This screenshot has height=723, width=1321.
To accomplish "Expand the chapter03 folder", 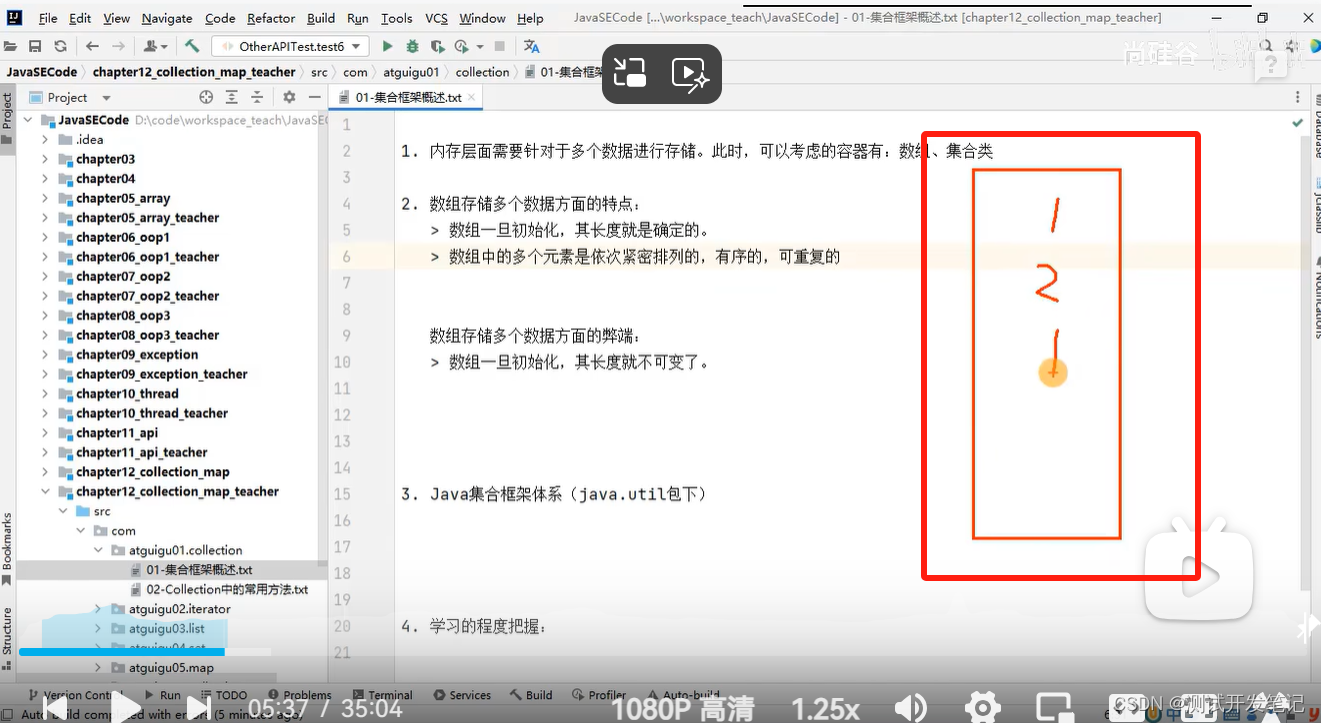I will [45, 159].
